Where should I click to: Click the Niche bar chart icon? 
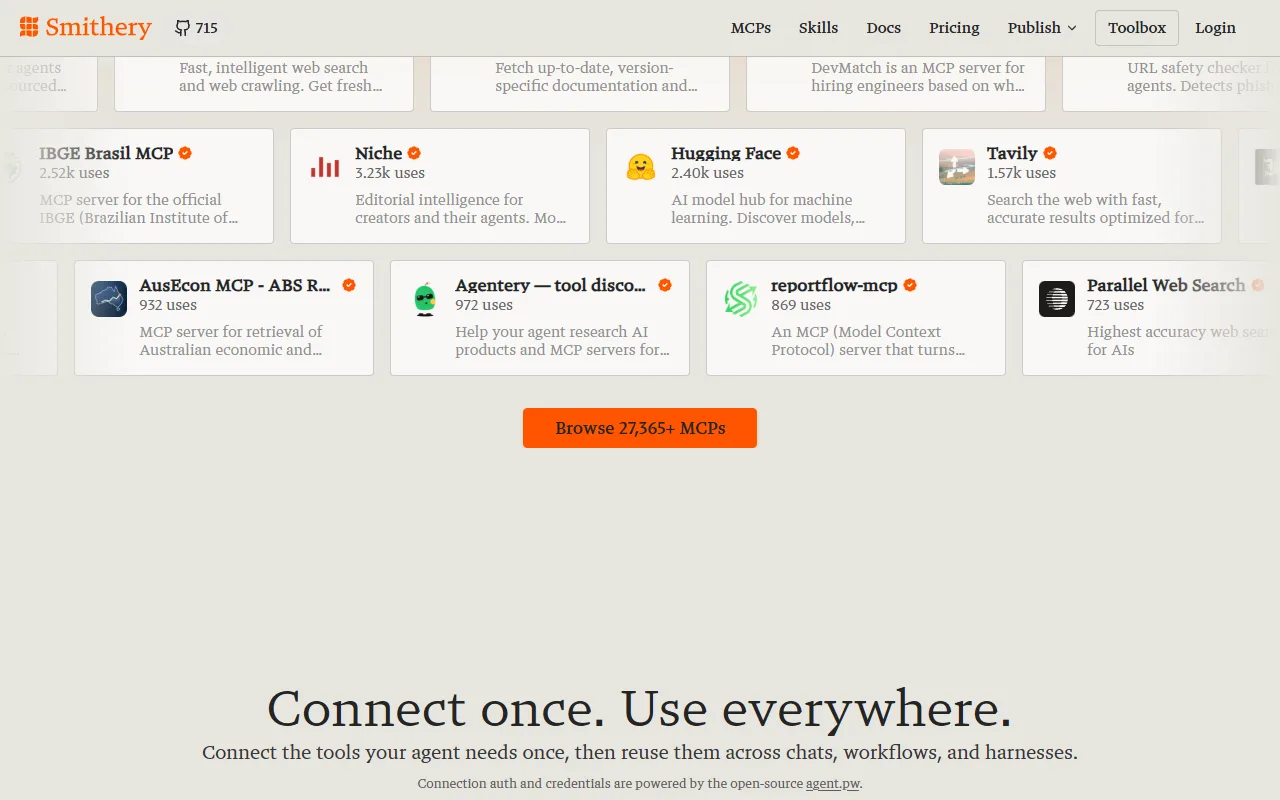[325, 167]
